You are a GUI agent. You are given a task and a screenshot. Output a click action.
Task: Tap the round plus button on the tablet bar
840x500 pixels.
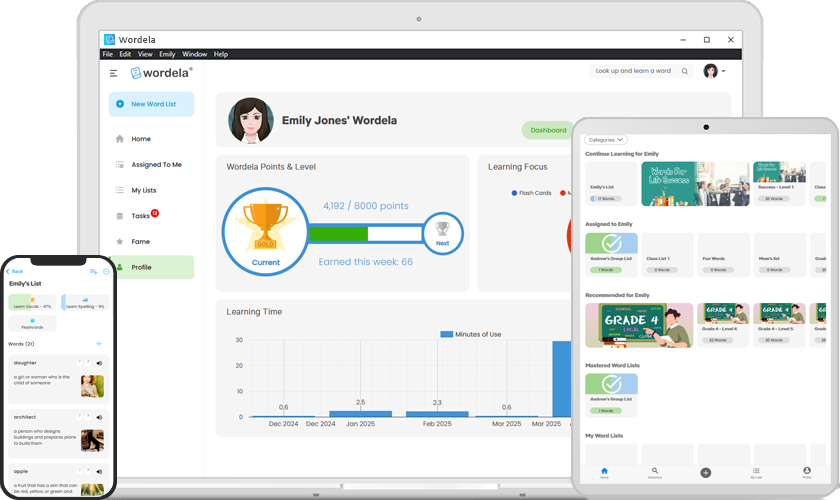click(x=706, y=473)
